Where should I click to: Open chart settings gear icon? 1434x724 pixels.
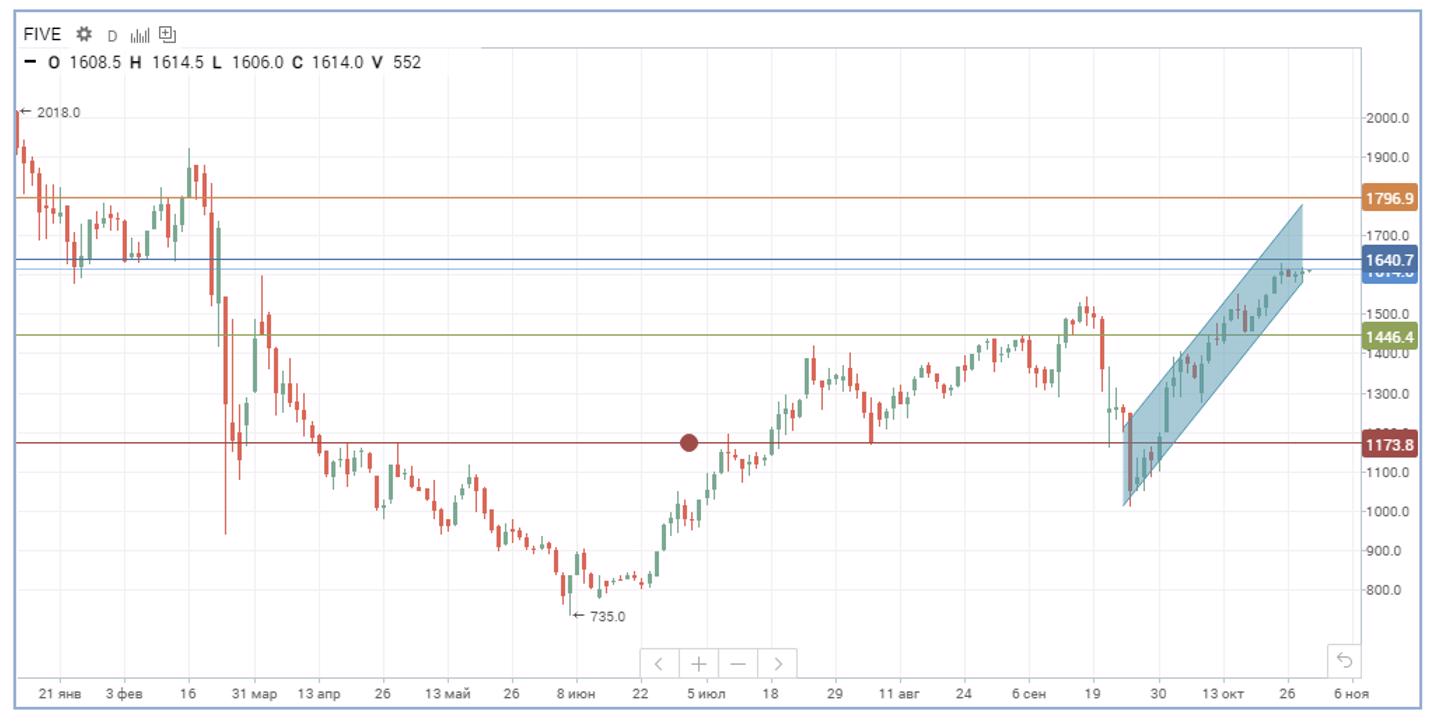84,34
